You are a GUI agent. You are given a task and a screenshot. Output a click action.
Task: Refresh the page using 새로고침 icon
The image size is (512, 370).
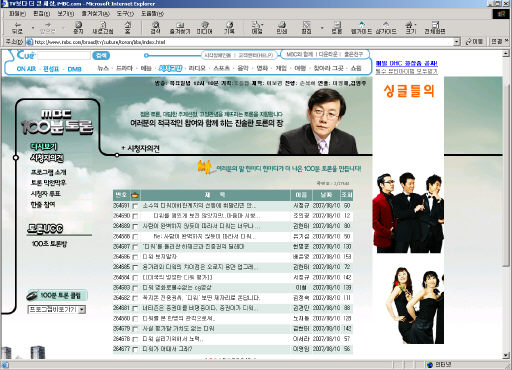coord(103,28)
